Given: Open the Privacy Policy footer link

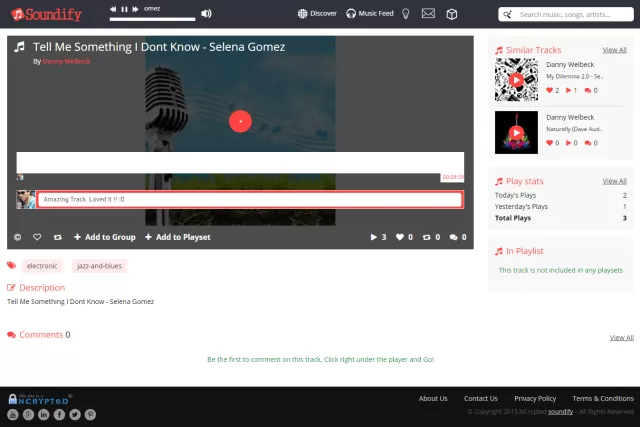Looking at the screenshot, I should click(535, 398).
